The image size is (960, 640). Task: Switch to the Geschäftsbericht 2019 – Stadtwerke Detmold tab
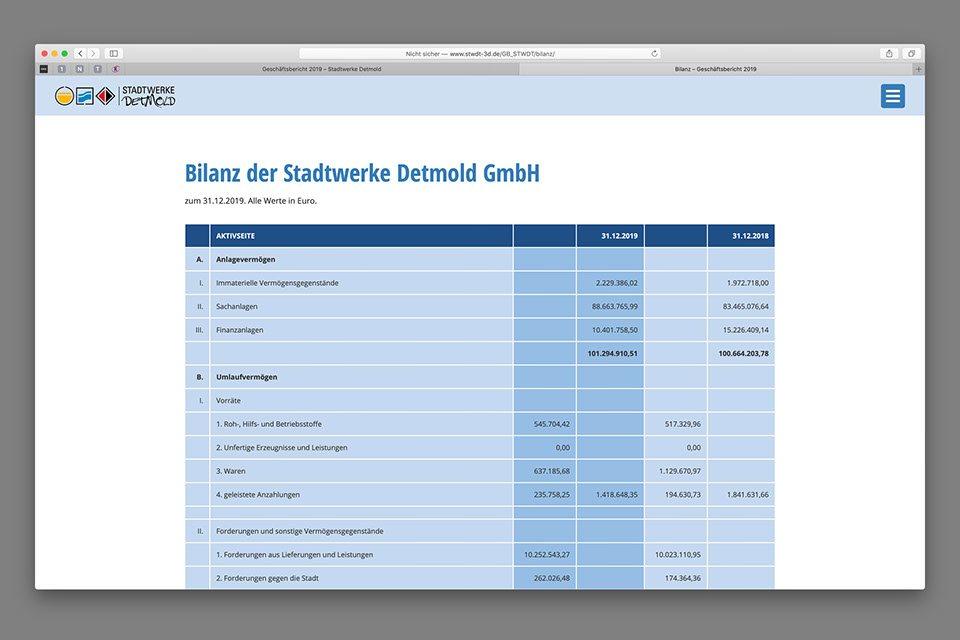[x=320, y=69]
